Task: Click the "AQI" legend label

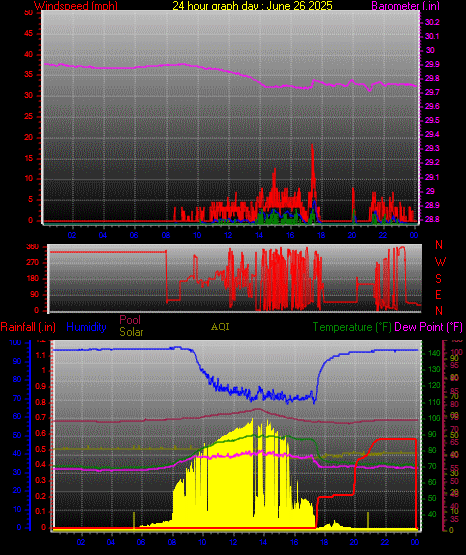Action: click(x=220, y=327)
